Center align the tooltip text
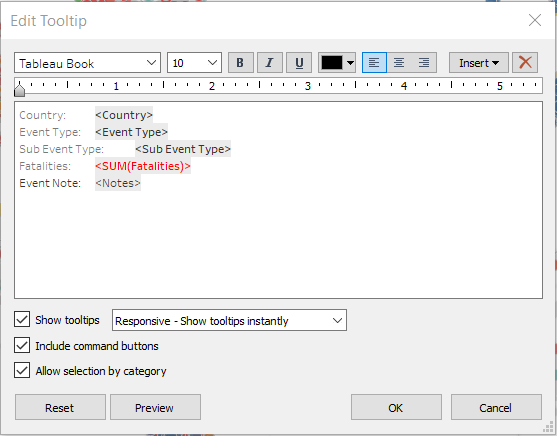Viewport: 557px width, 436px height. [399, 63]
